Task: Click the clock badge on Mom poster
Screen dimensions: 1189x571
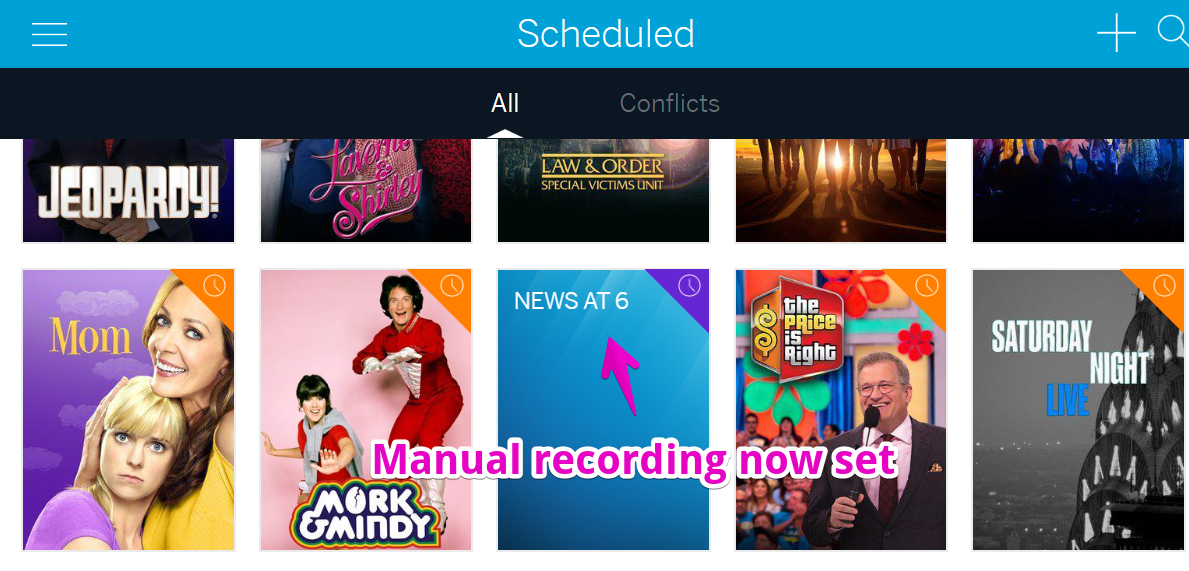Action: point(215,286)
